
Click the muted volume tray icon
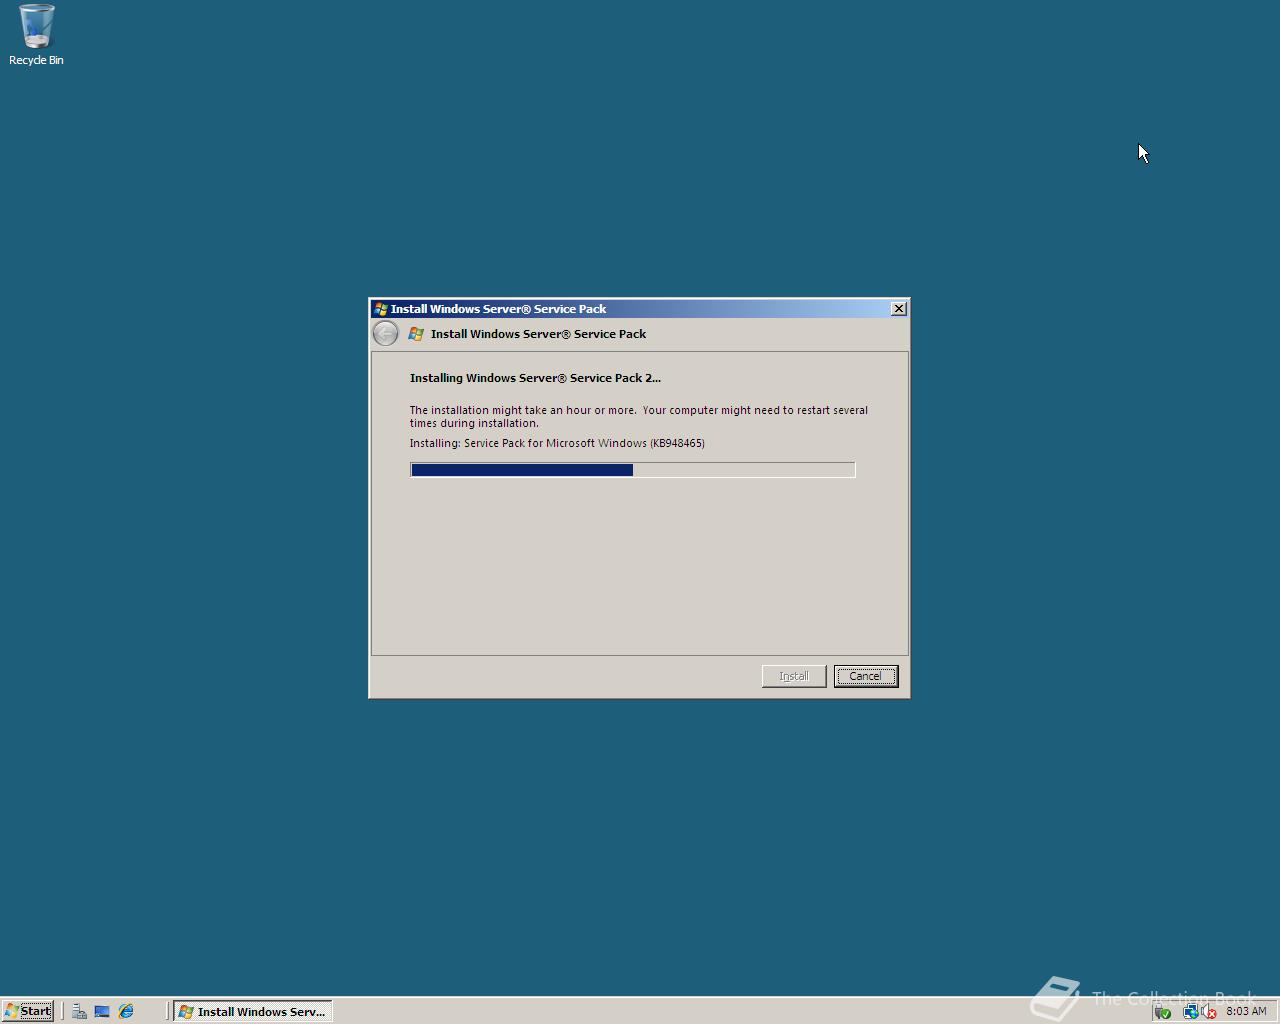1208,1012
